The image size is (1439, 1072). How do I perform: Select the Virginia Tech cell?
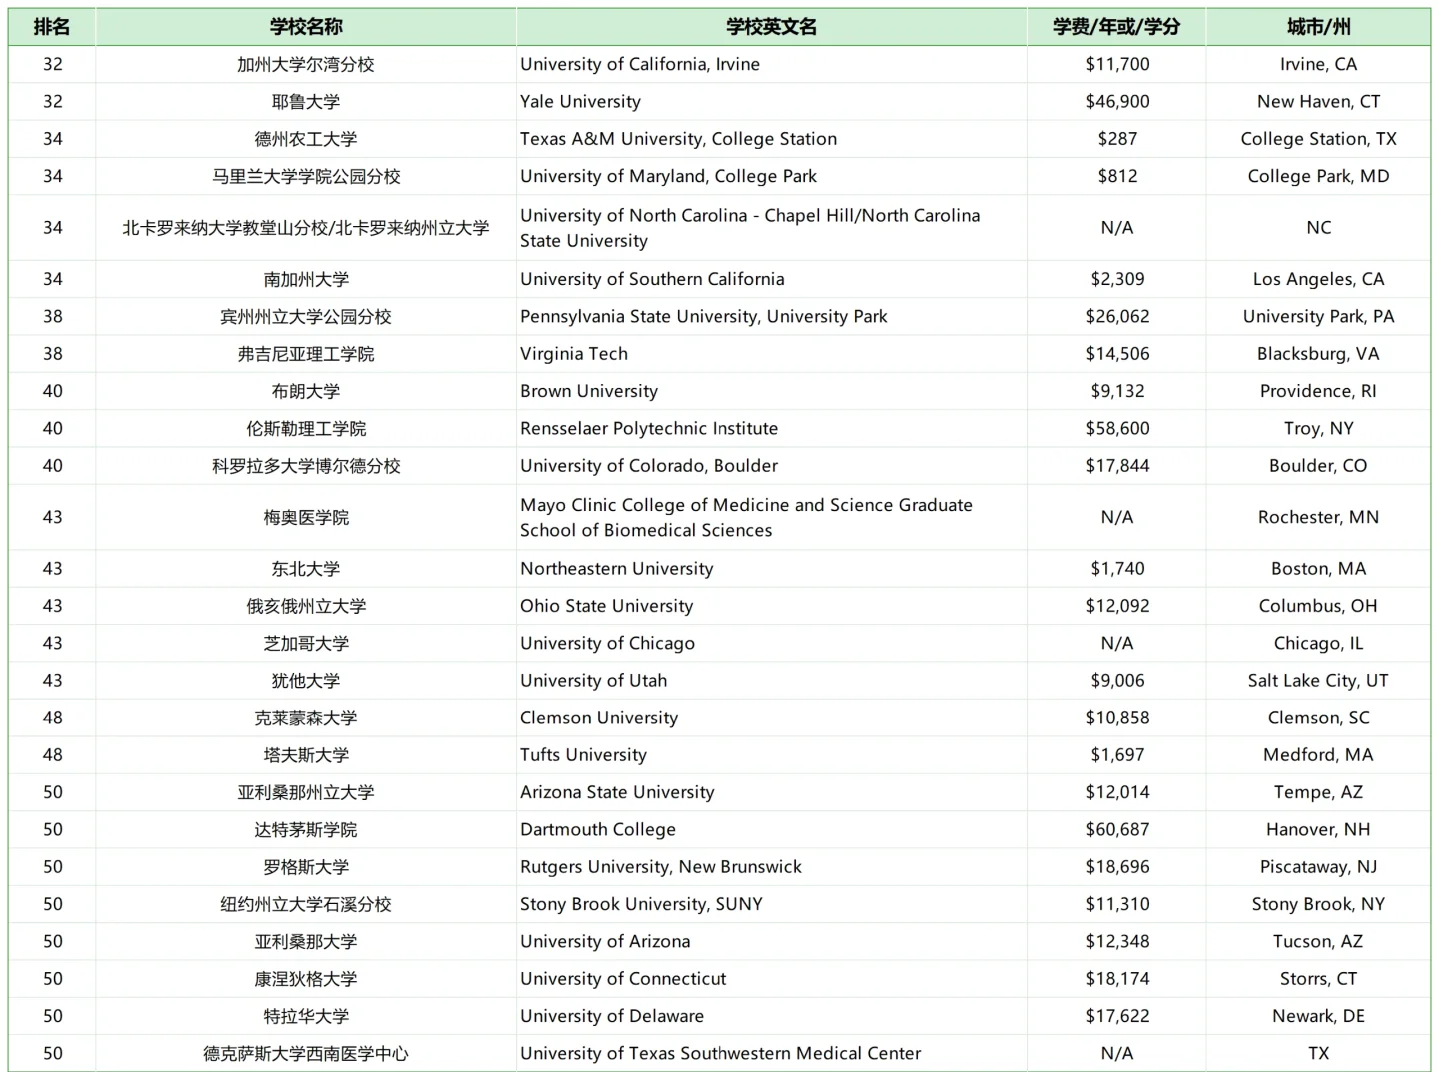click(574, 354)
